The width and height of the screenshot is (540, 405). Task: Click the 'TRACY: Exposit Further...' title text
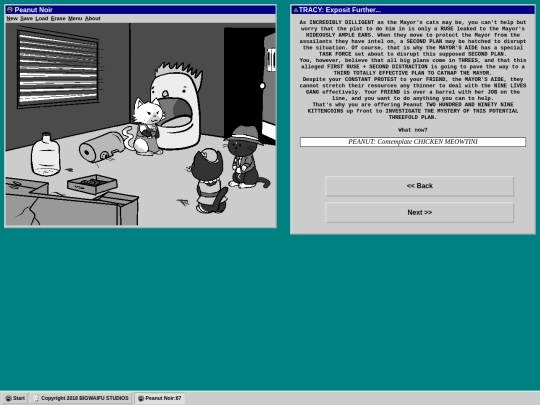[x=340, y=10]
